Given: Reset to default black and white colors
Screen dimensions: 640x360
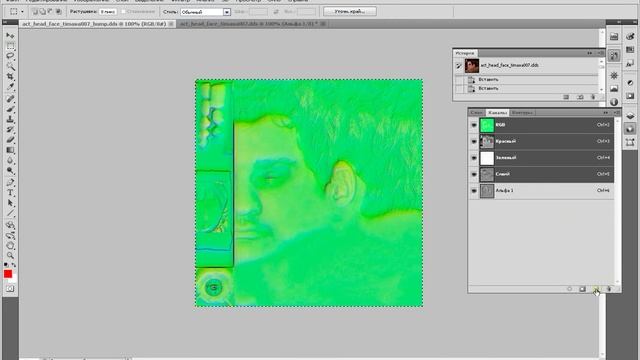Looking at the screenshot, I should 6,265.
